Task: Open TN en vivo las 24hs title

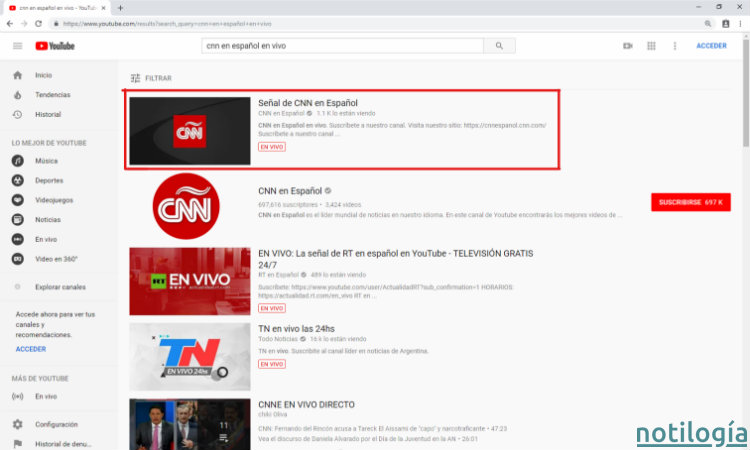Action: coord(297,329)
